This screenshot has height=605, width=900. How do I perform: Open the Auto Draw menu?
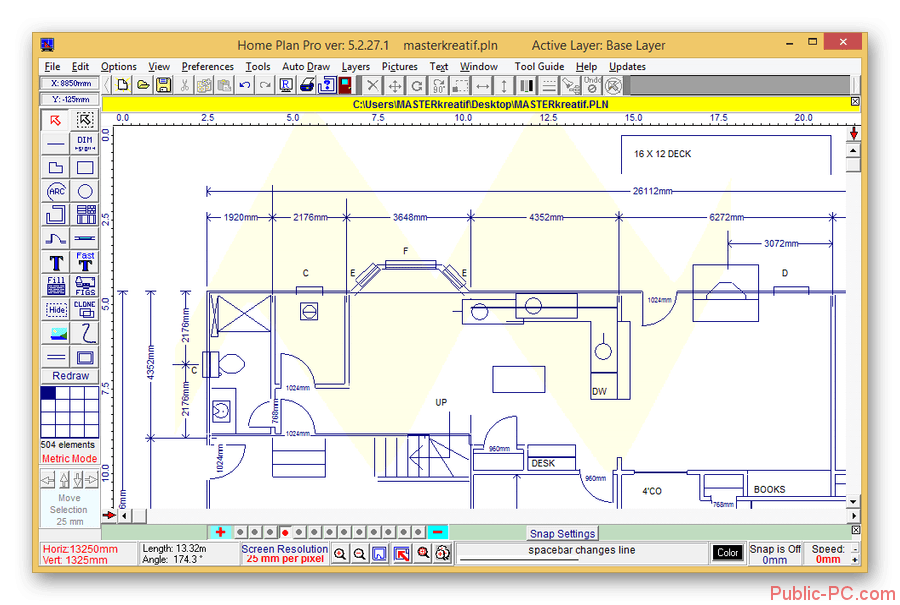(x=305, y=67)
